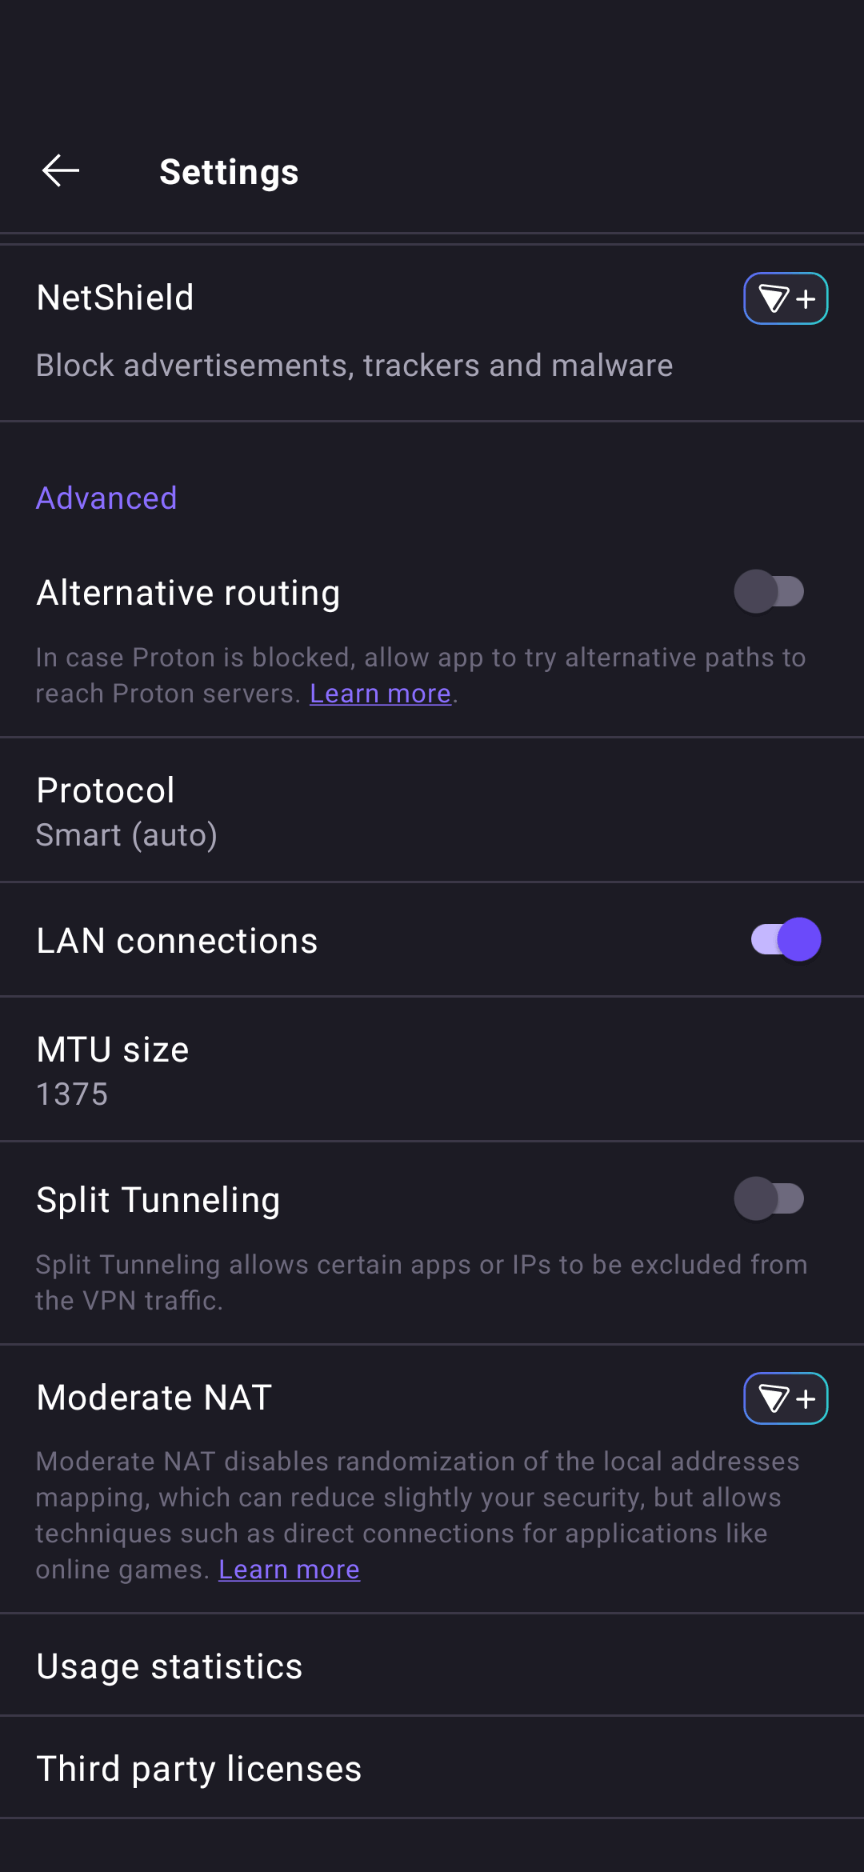Tap the back arrow icon

tap(61, 171)
